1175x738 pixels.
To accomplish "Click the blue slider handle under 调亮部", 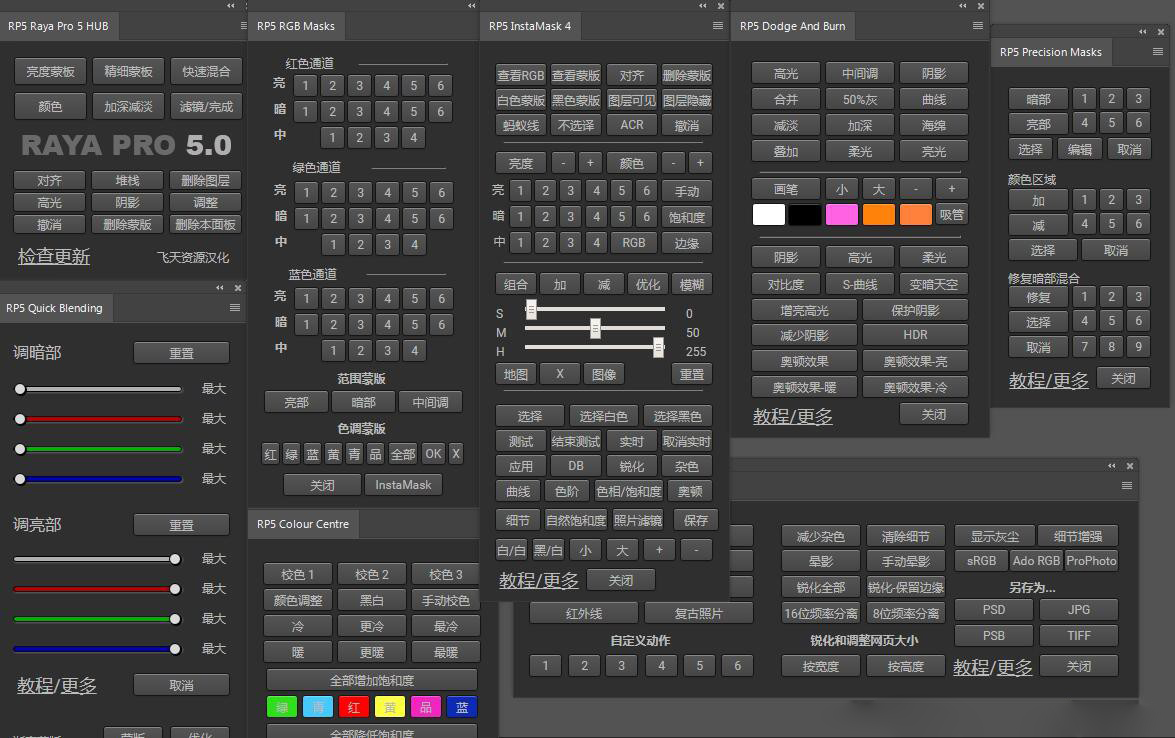I will pyautogui.click(x=175, y=649).
